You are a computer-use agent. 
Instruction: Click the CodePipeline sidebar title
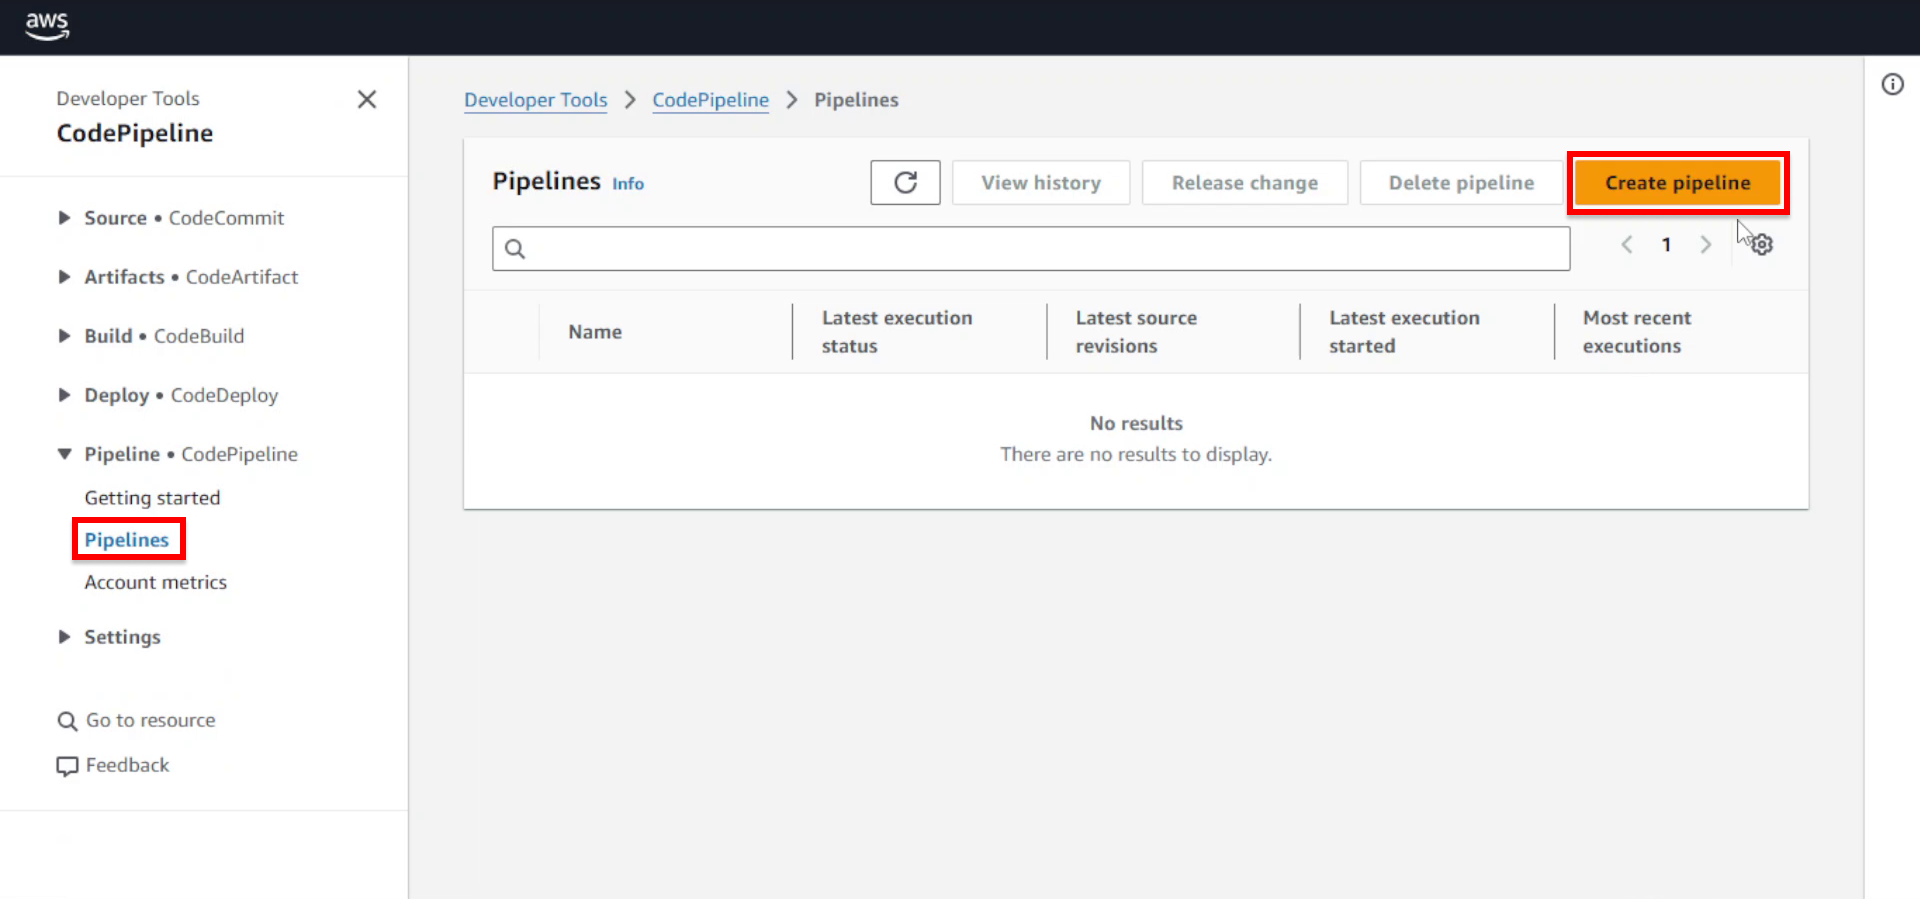135,133
